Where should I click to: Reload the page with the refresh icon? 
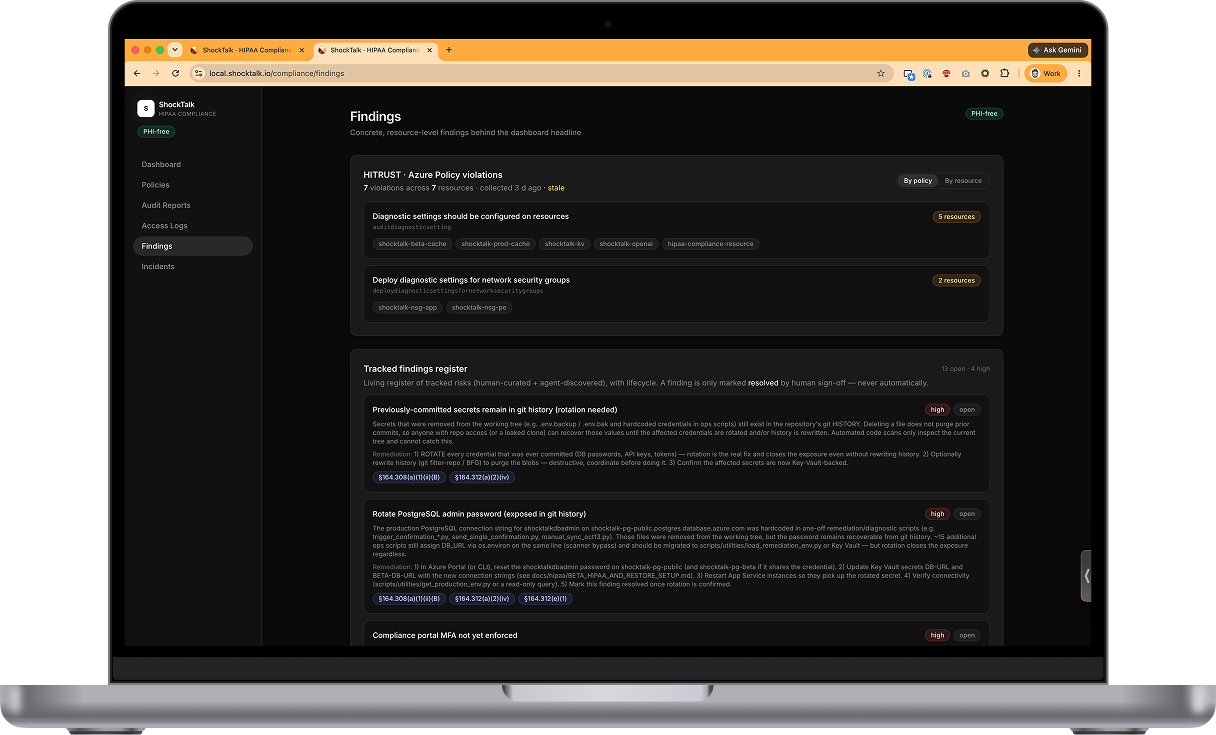coord(176,73)
